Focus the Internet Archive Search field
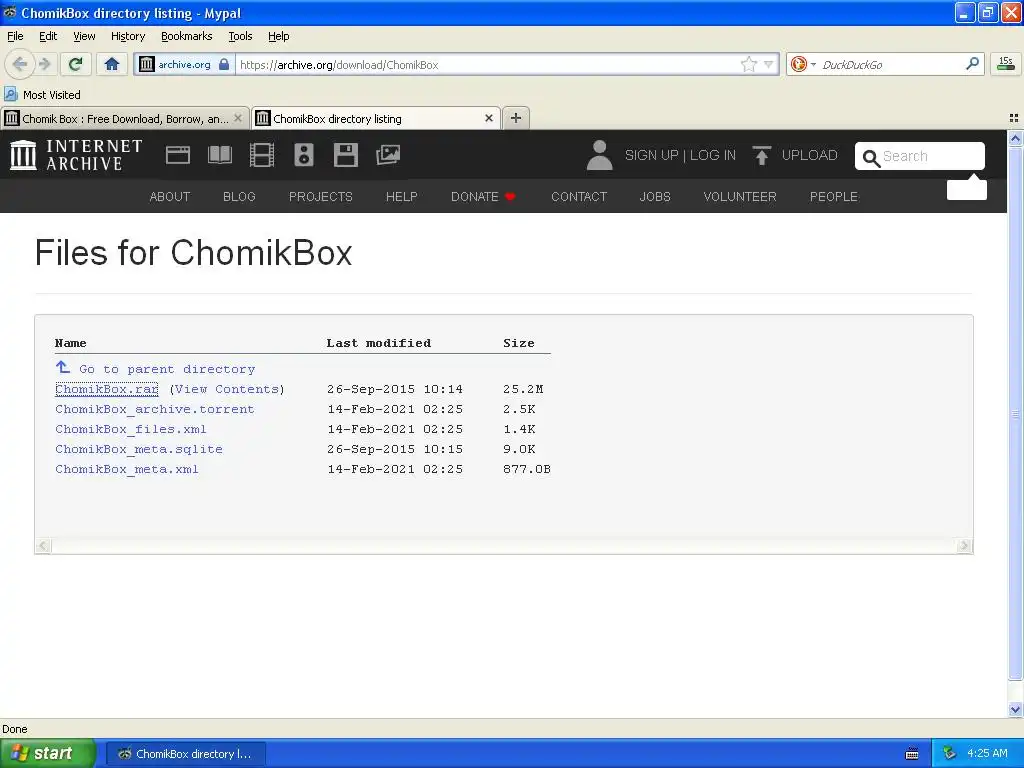This screenshot has height=768, width=1024. (x=920, y=156)
